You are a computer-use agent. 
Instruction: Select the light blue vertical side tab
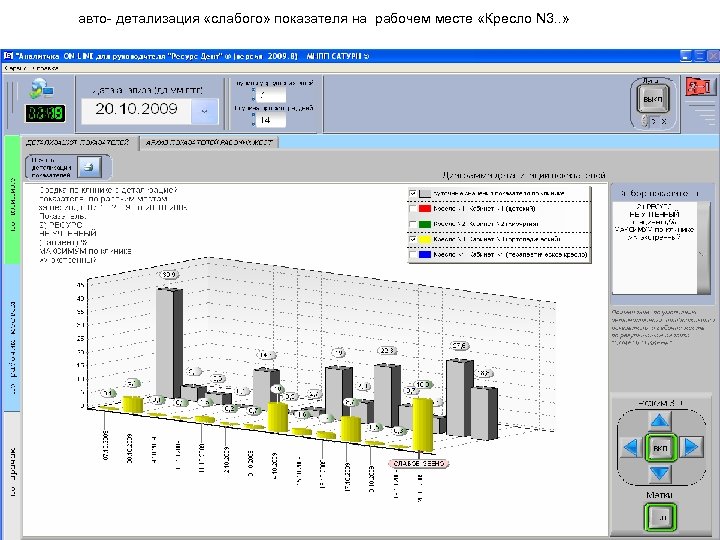(12, 338)
